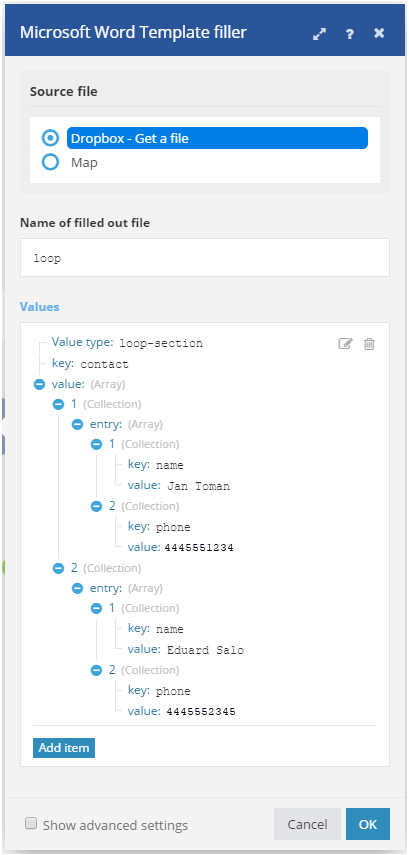Screen dimensions: 409x855
Task: Close the Microsoft Word Template filler dialog
Action: (380, 33)
